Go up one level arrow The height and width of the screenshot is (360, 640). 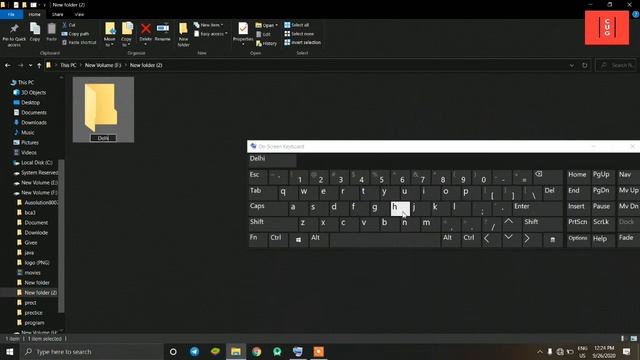click(x=39, y=65)
